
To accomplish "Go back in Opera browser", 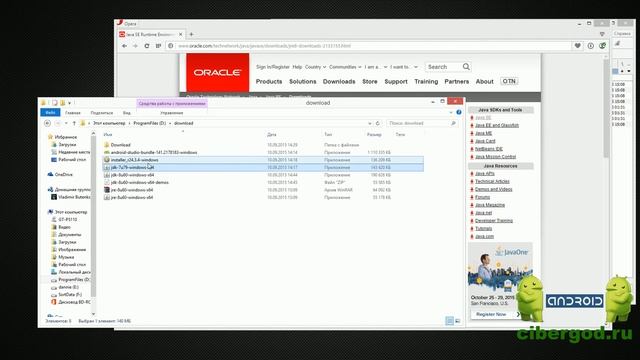I will coord(124,46).
